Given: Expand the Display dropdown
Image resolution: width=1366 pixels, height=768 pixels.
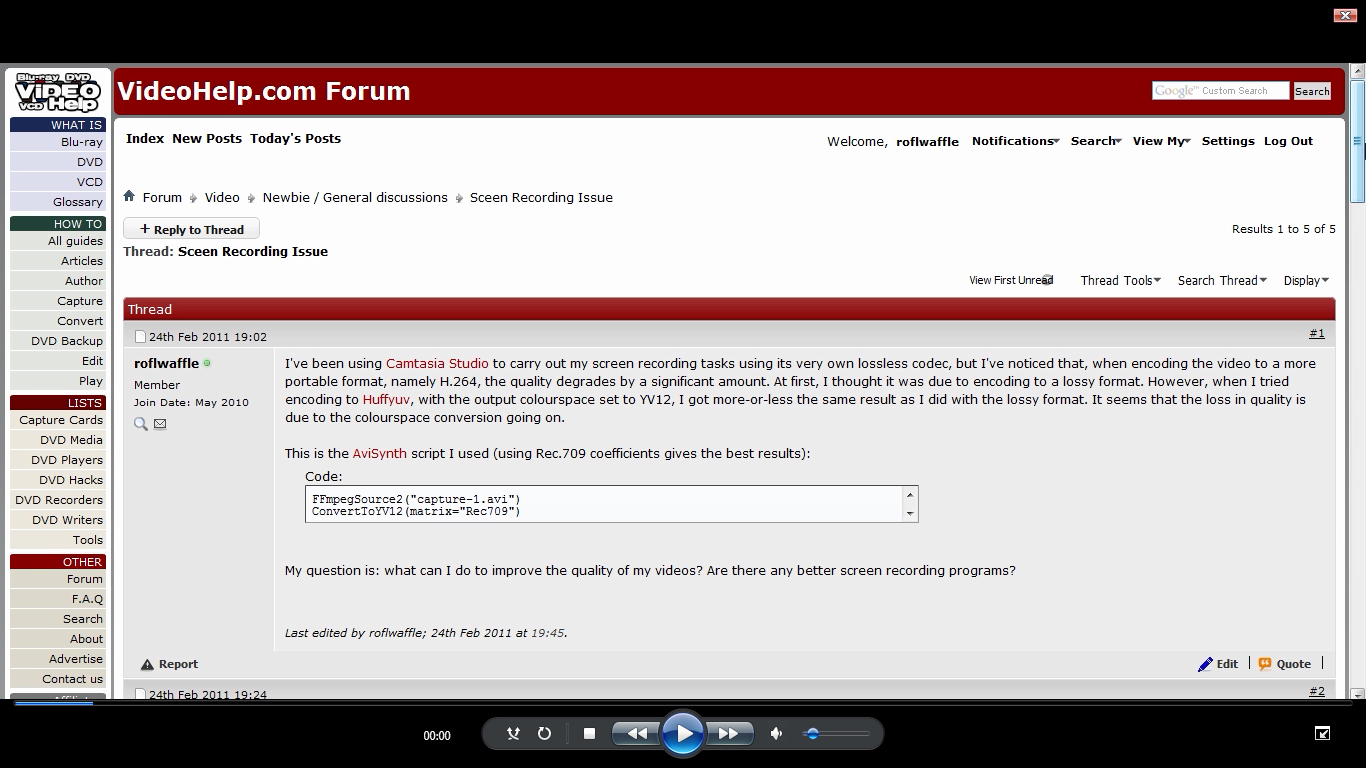Looking at the screenshot, I should click(x=1306, y=280).
